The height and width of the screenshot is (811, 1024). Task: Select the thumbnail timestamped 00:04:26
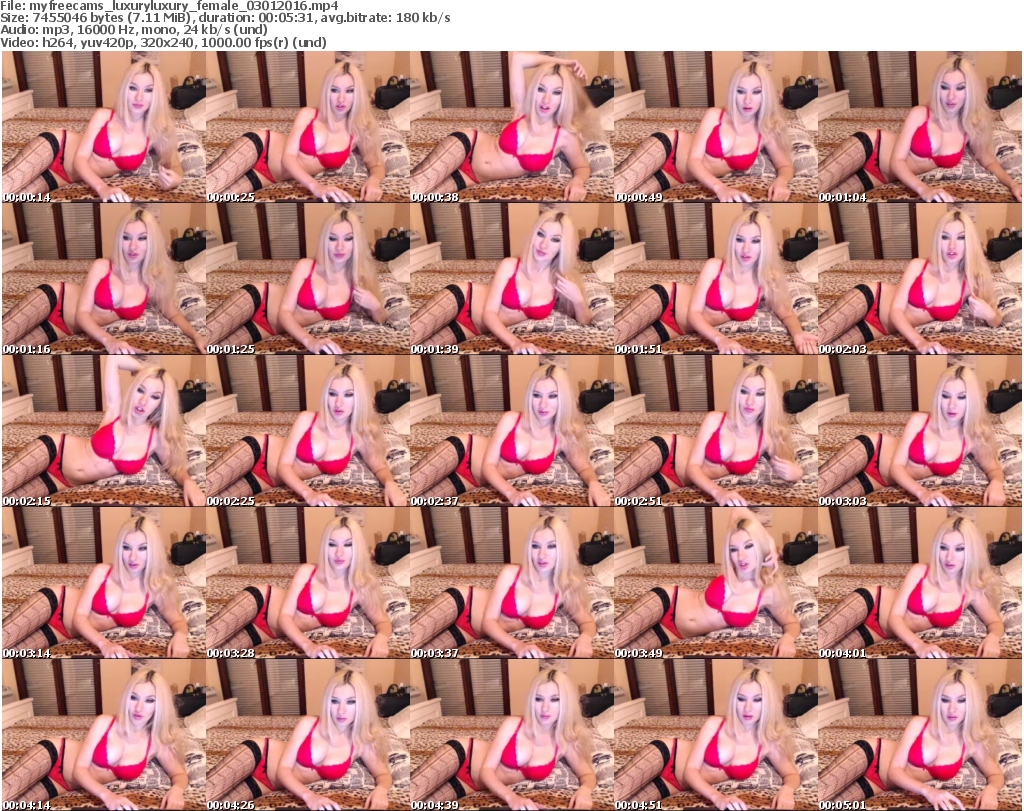[x=308, y=735]
